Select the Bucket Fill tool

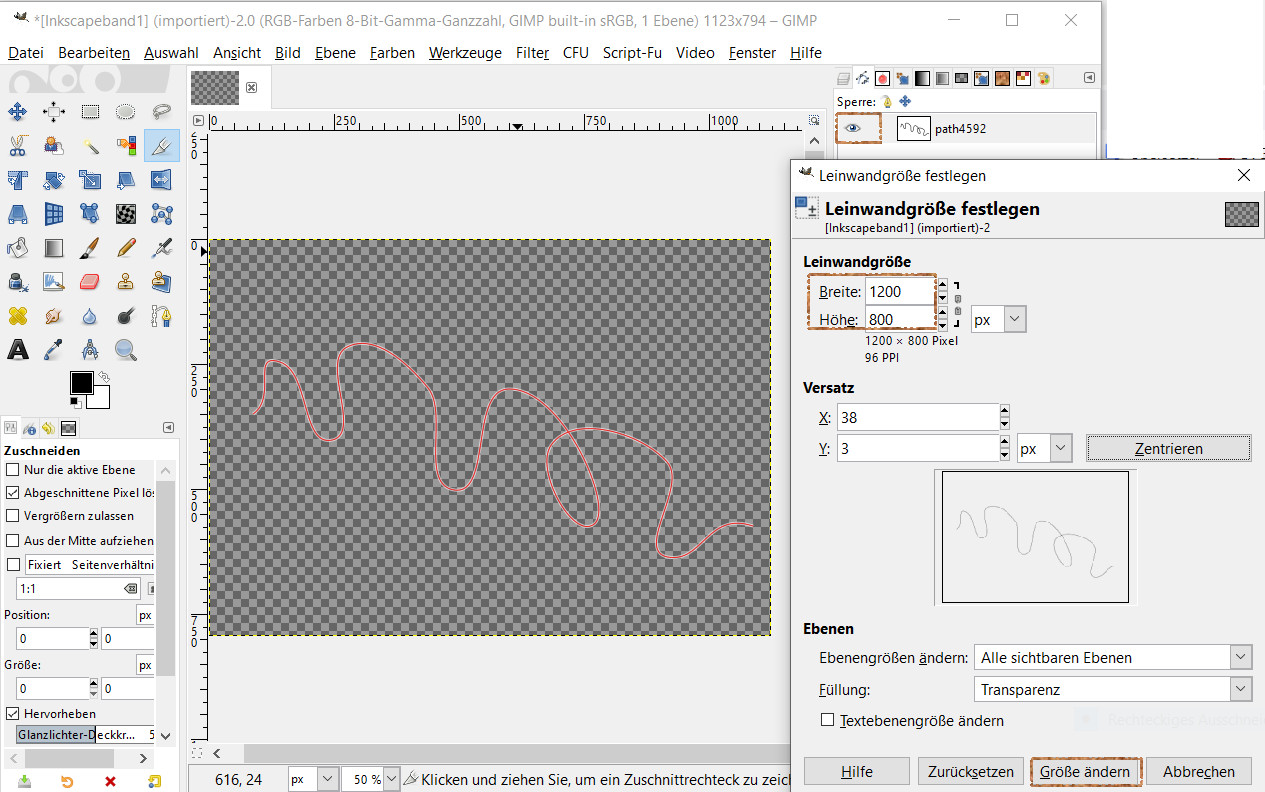[18, 247]
